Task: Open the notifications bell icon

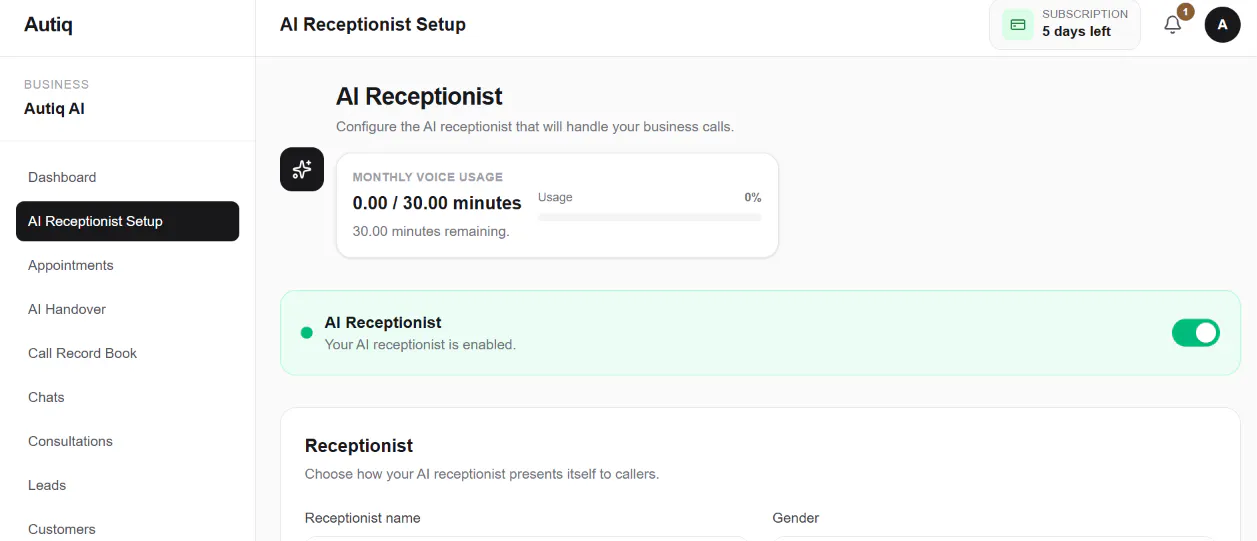Action: coord(1173,25)
